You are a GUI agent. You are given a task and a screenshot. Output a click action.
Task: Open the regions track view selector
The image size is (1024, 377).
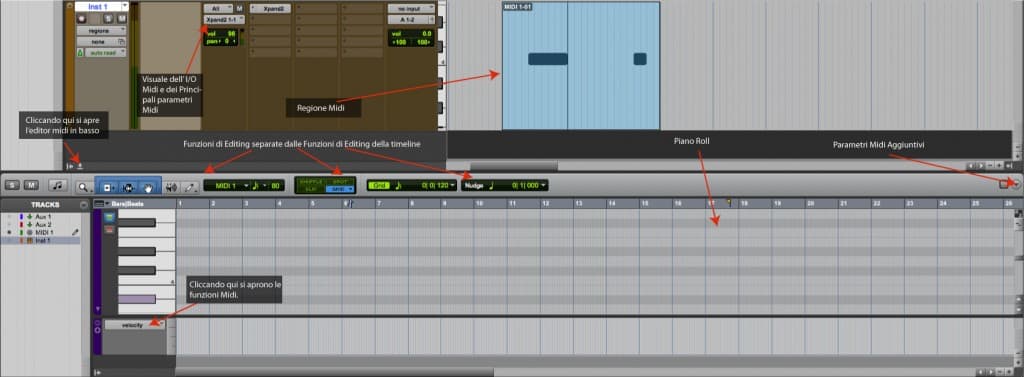101,30
